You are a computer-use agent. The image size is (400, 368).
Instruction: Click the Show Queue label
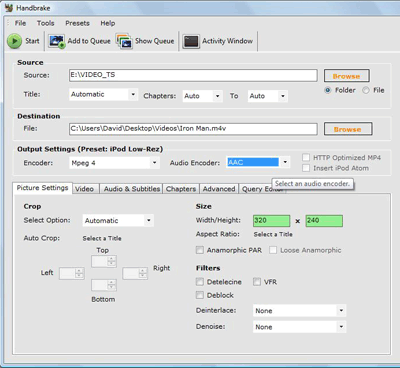[154, 41]
